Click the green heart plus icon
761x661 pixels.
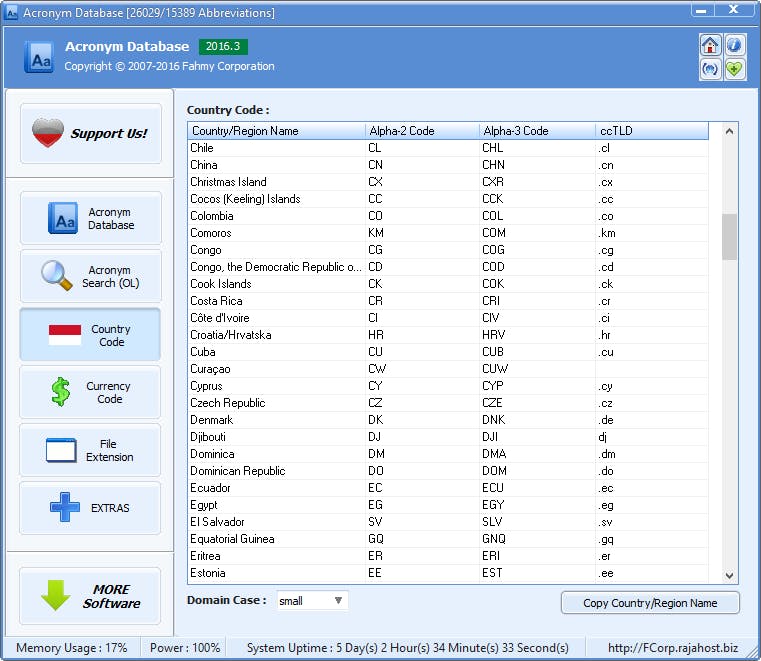[x=735, y=69]
